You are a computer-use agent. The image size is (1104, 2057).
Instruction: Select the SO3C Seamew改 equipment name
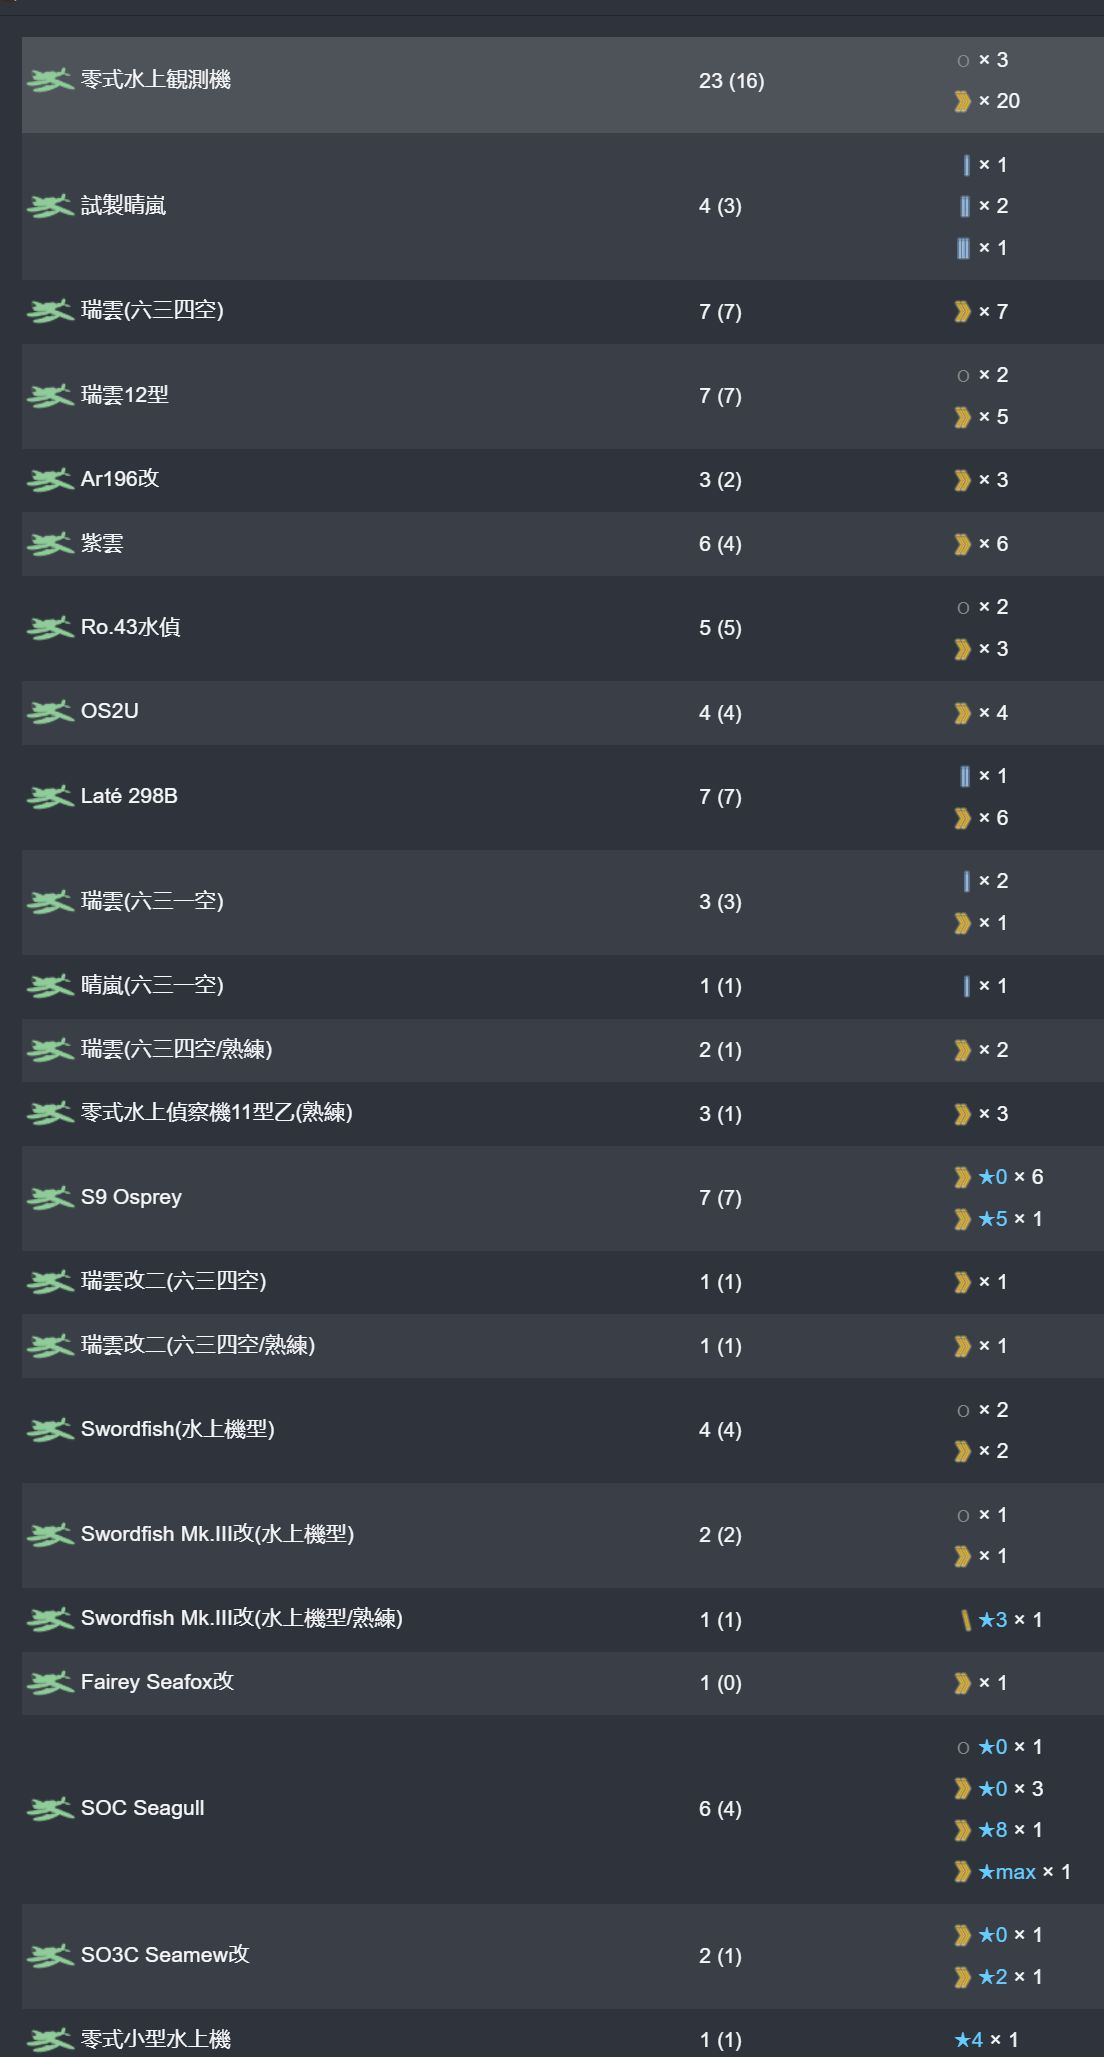[x=165, y=1954]
